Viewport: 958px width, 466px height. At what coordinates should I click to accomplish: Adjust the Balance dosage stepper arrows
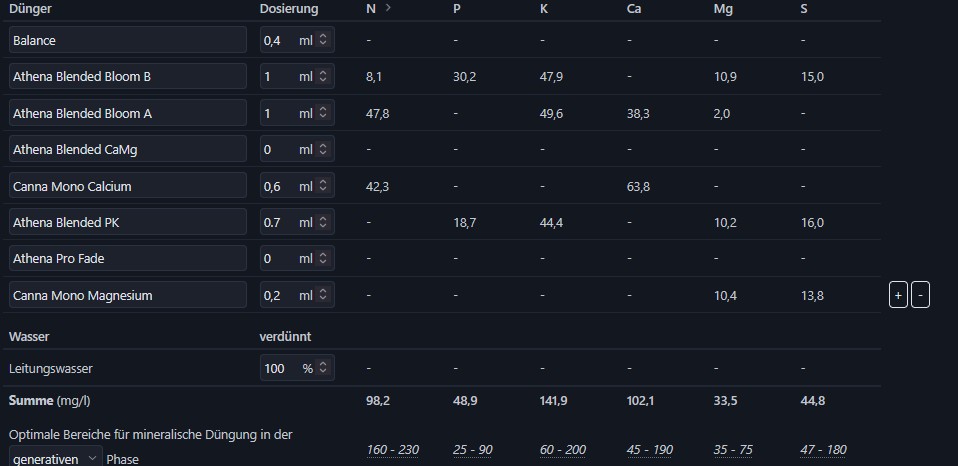(x=323, y=41)
